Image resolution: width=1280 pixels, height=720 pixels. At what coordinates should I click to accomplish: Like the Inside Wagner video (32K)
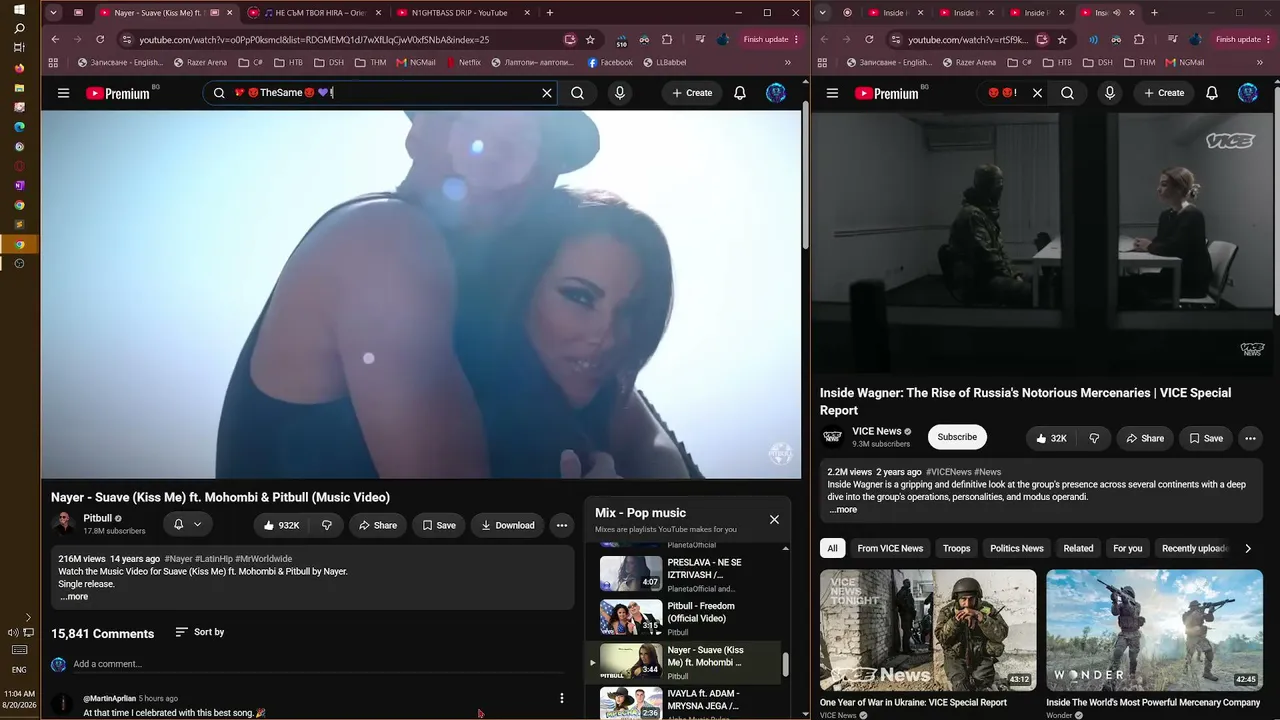(x=1052, y=438)
